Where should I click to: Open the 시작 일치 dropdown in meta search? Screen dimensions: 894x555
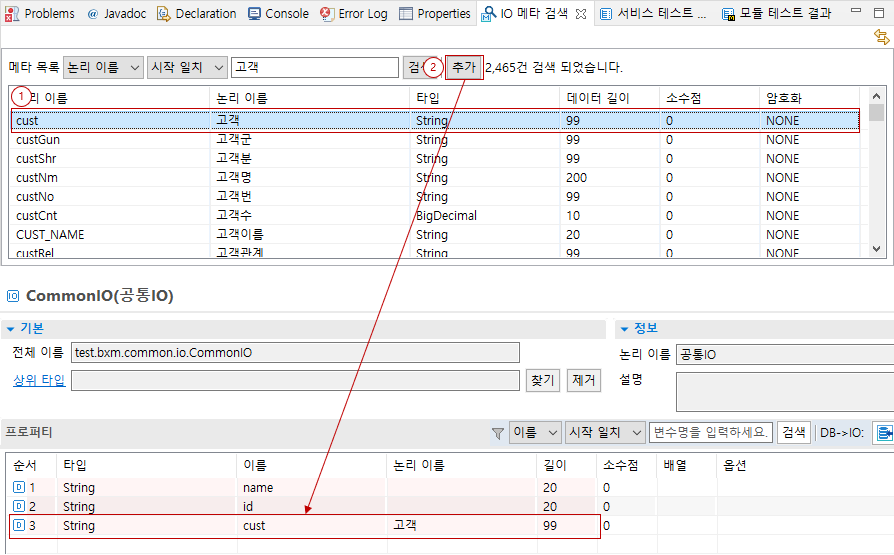(x=187, y=67)
